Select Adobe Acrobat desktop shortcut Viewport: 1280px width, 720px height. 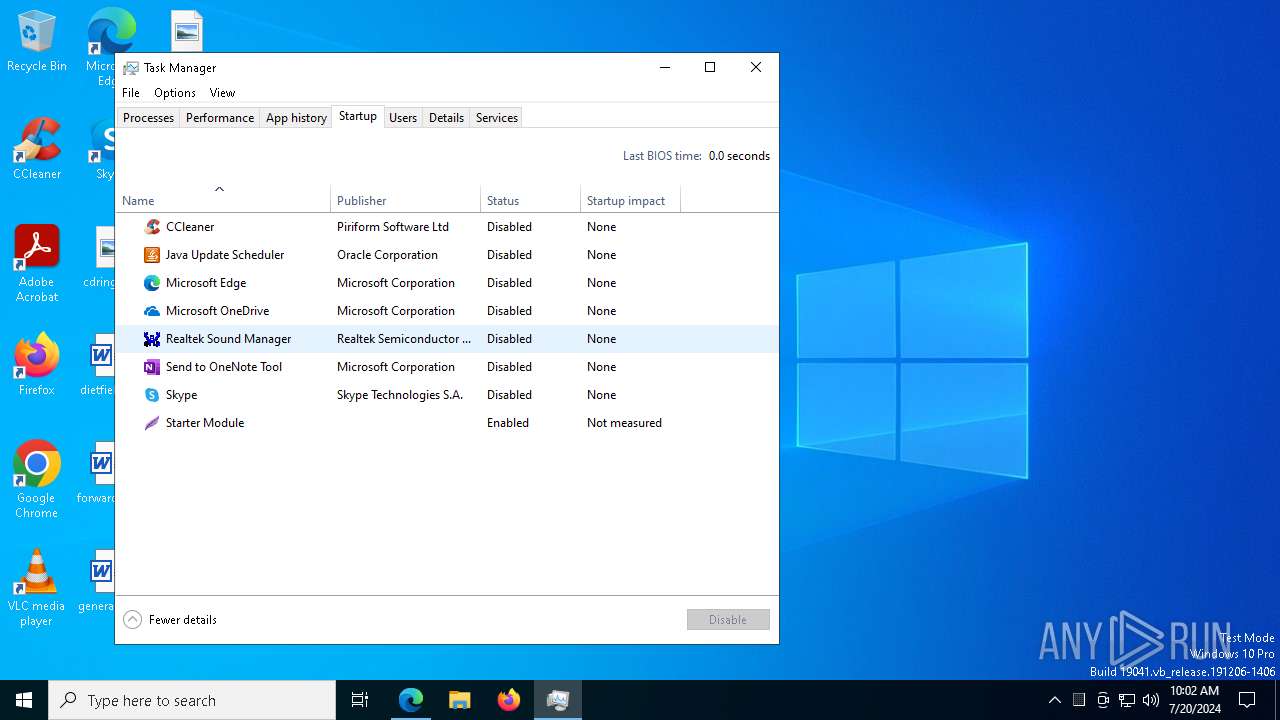37,264
